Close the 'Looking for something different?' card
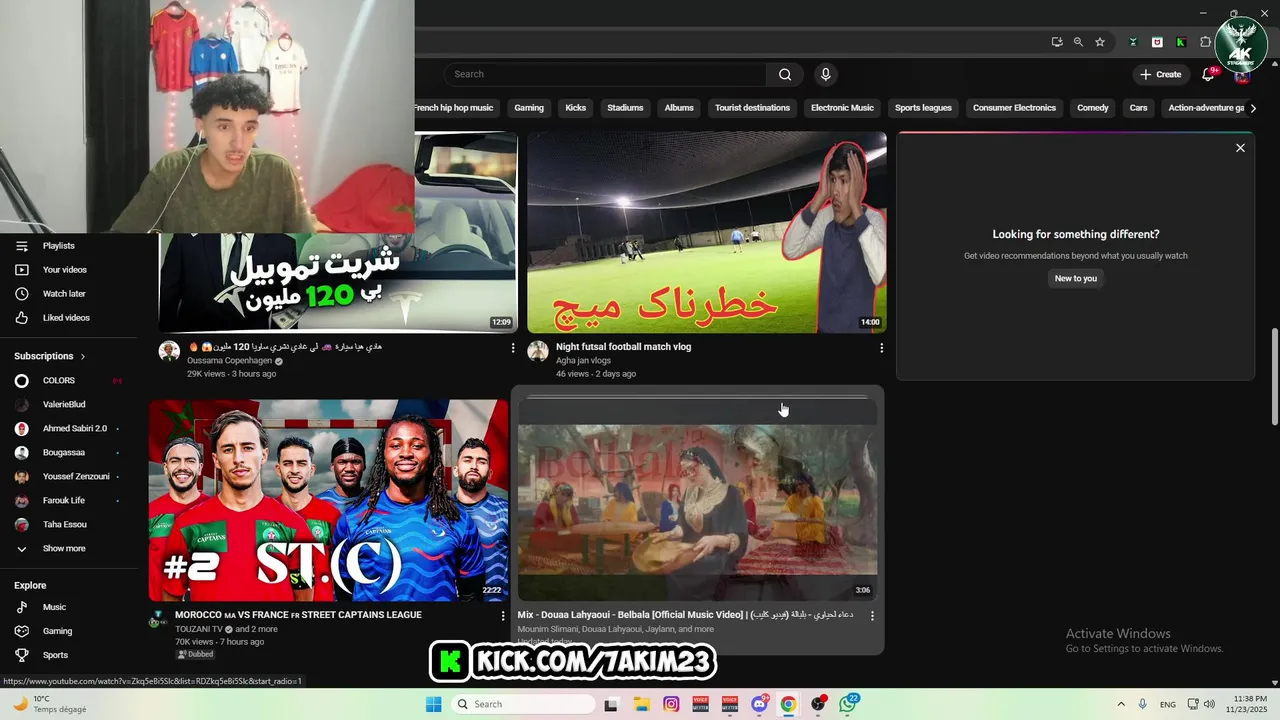The width and height of the screenshot is (1280, 720). [x=1240, y=148]
